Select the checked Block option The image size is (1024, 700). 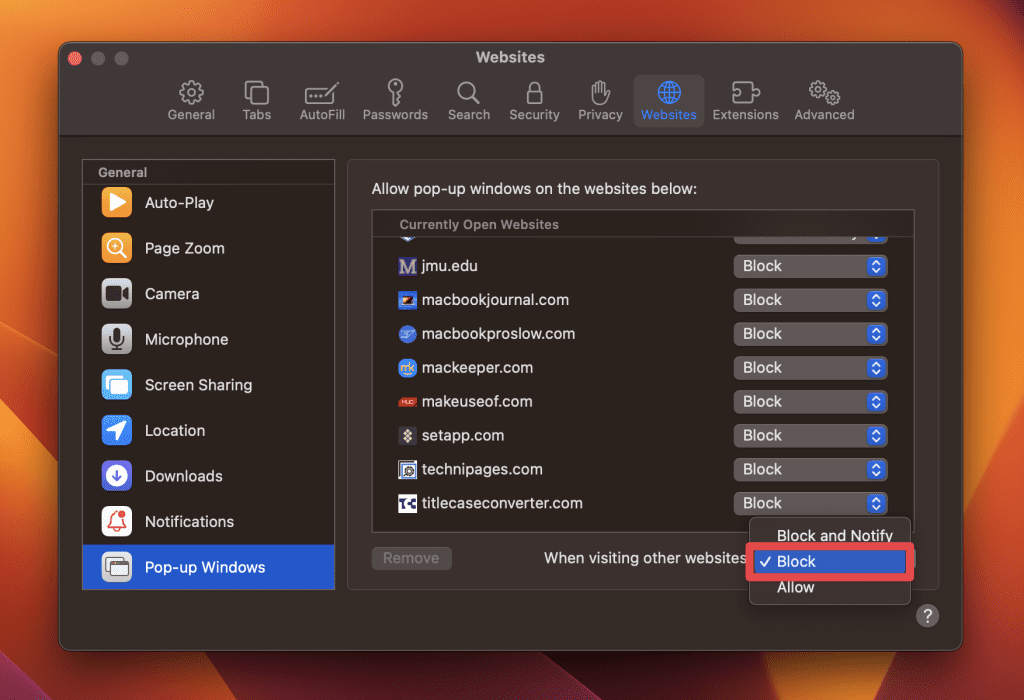click(x=828, y=561)
